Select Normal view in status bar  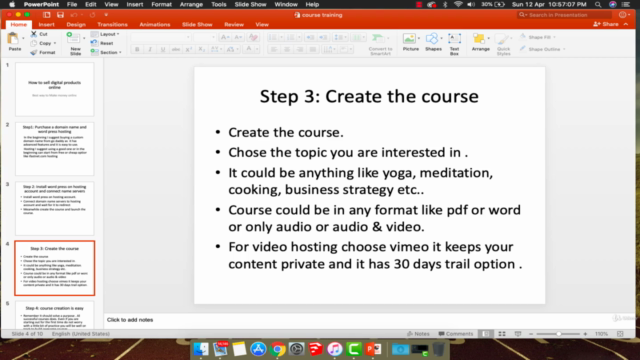pyautogui.click(x=486, y=334)
